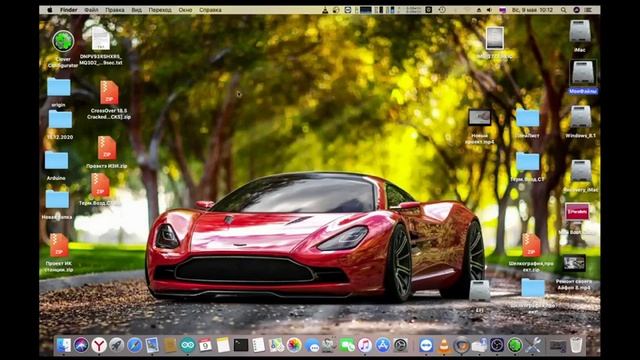This screenshot has width=640, height=360.
Task: Open the Finder menu
Action: pos(69,10)
